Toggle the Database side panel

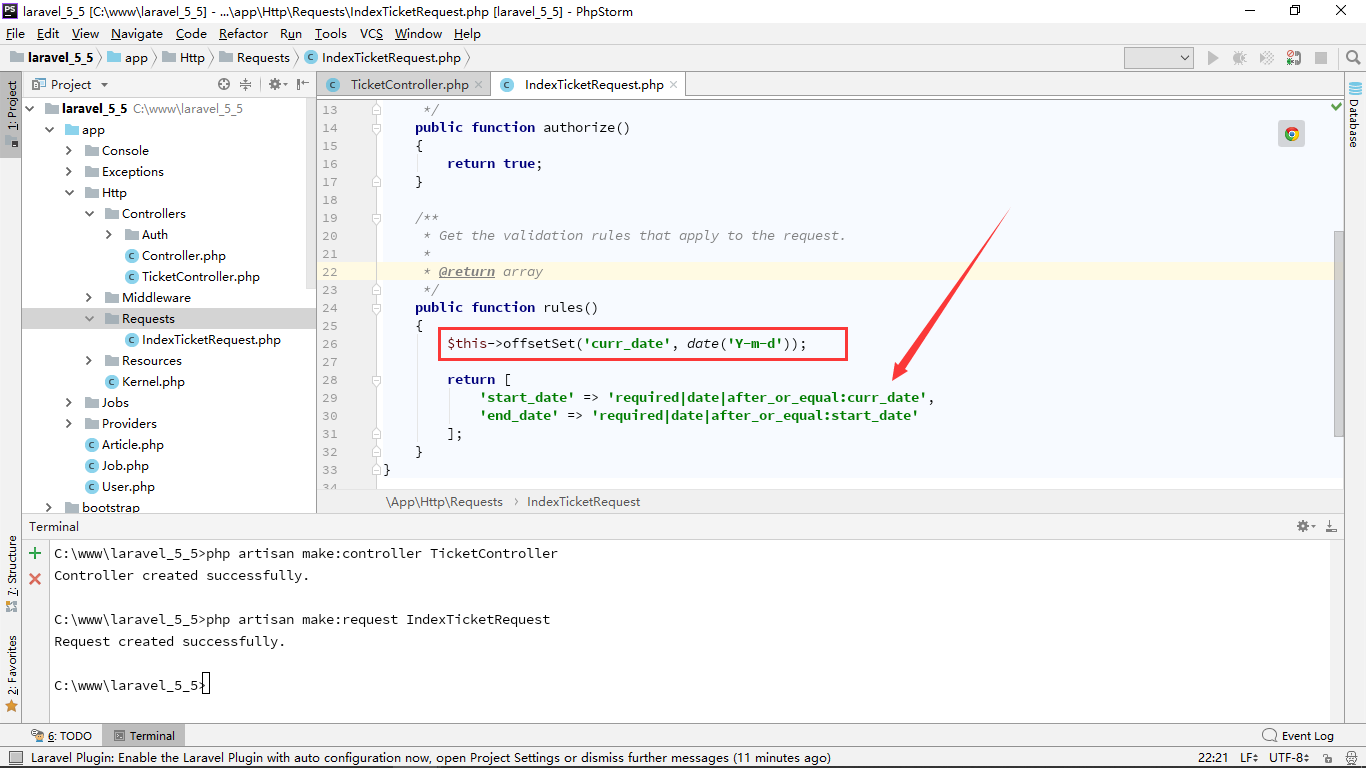[x=1354, y=122]
